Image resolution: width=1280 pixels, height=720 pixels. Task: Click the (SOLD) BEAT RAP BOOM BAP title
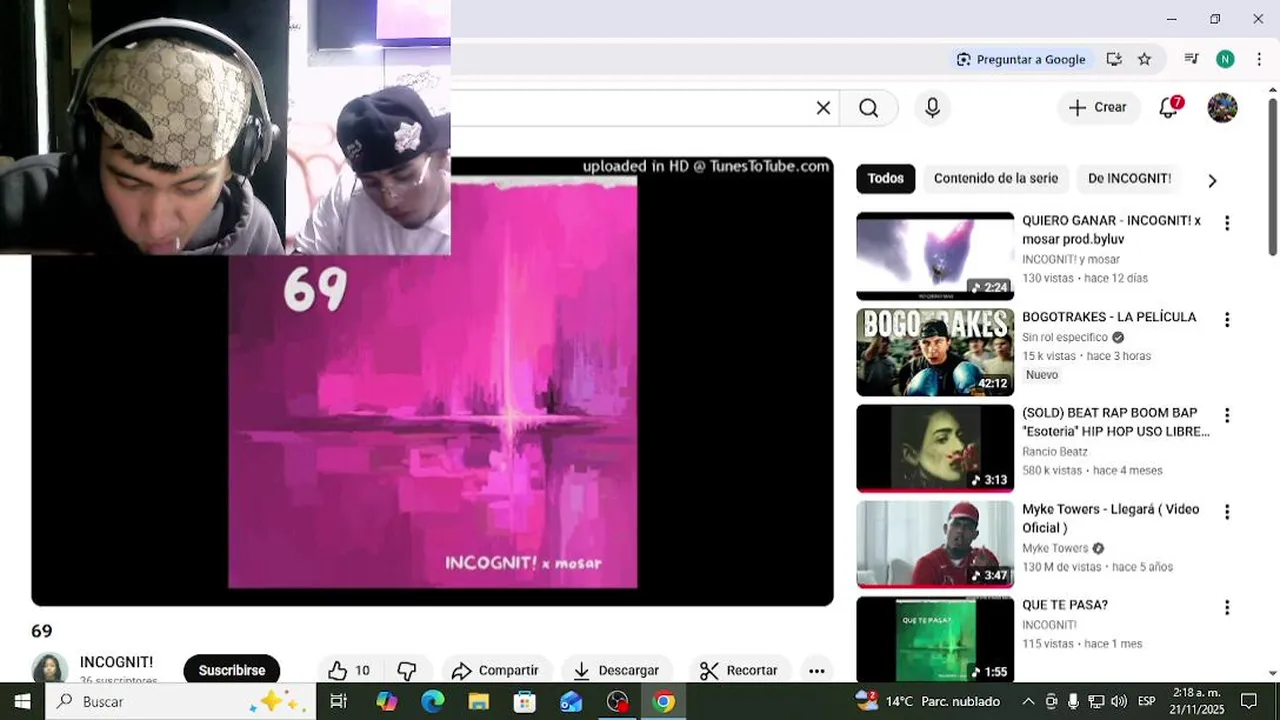coord(1116,422)
